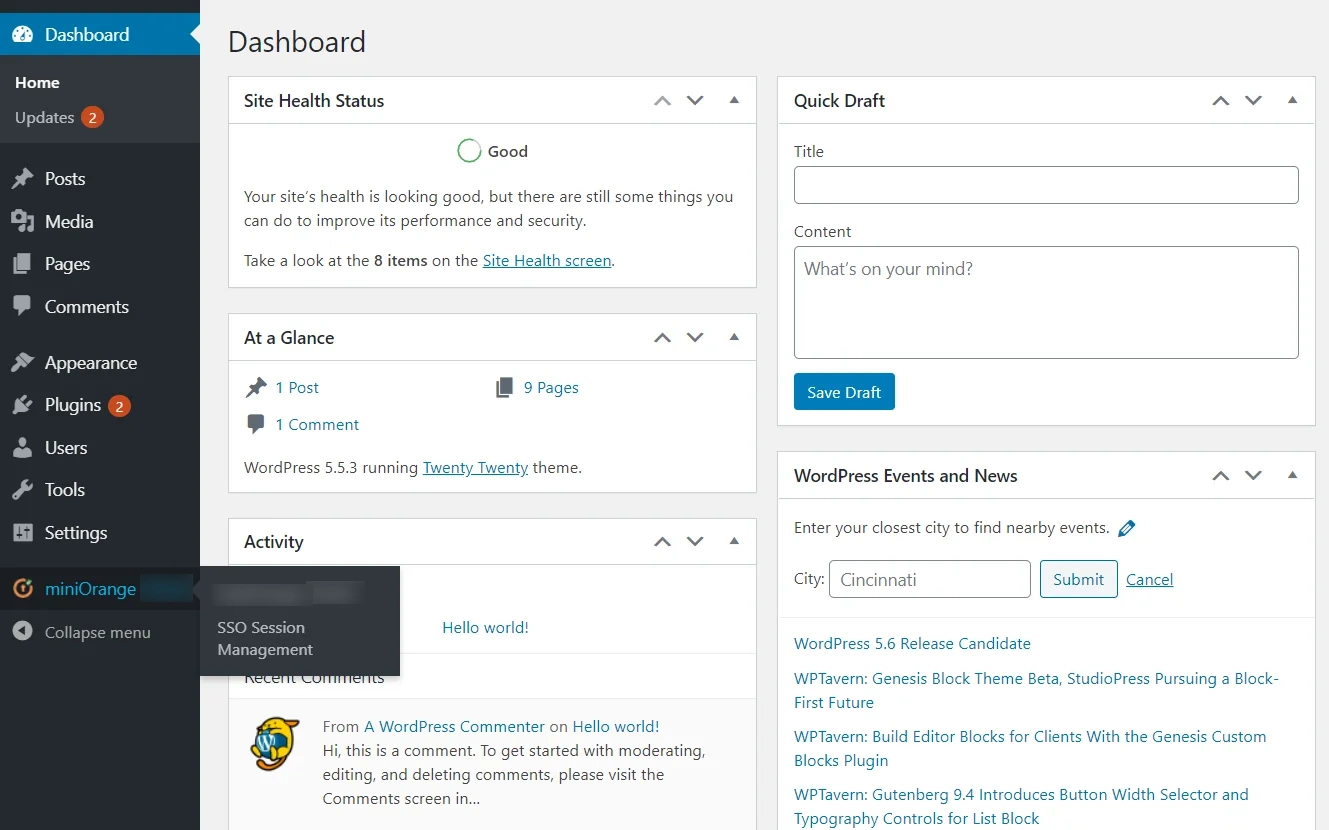This screenshot has width=1329, height=830.
Task: Collapse the WordPress Events and News panel
Action: [1292, 475]
